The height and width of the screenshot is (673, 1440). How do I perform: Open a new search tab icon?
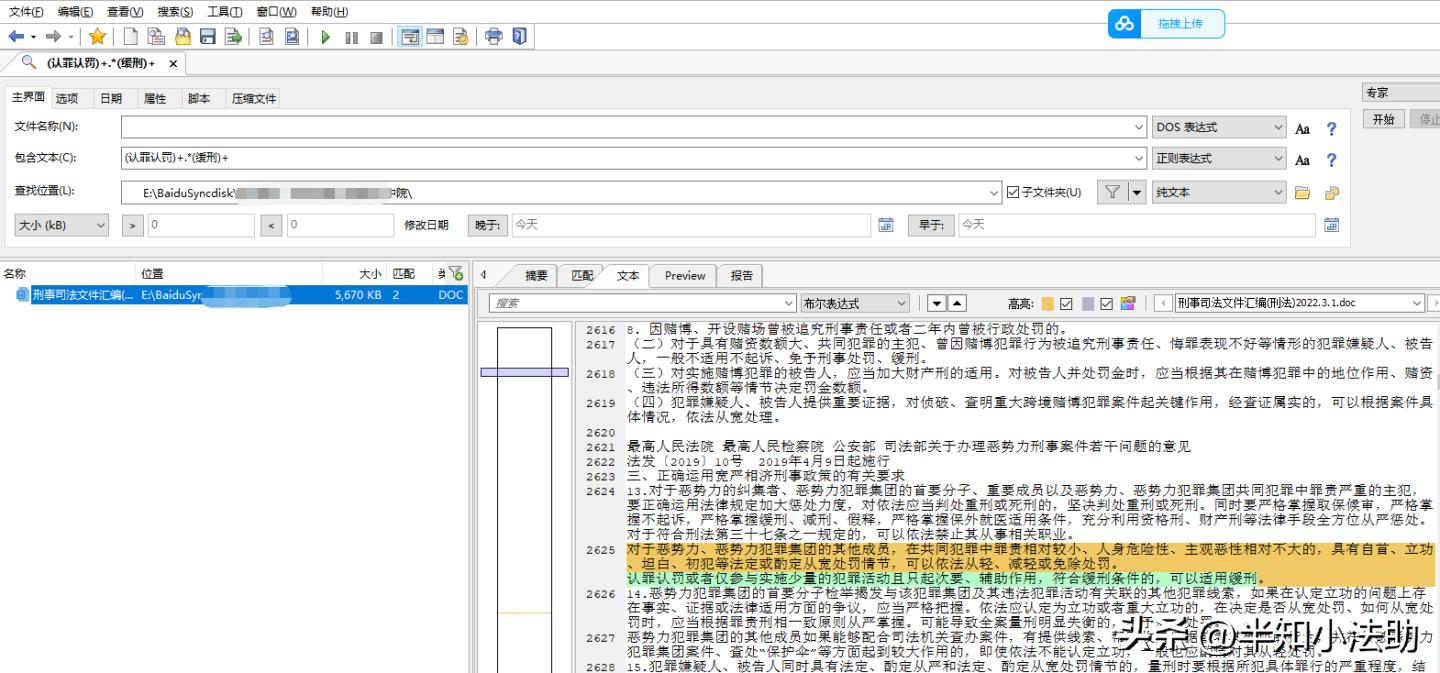point(131,35)
